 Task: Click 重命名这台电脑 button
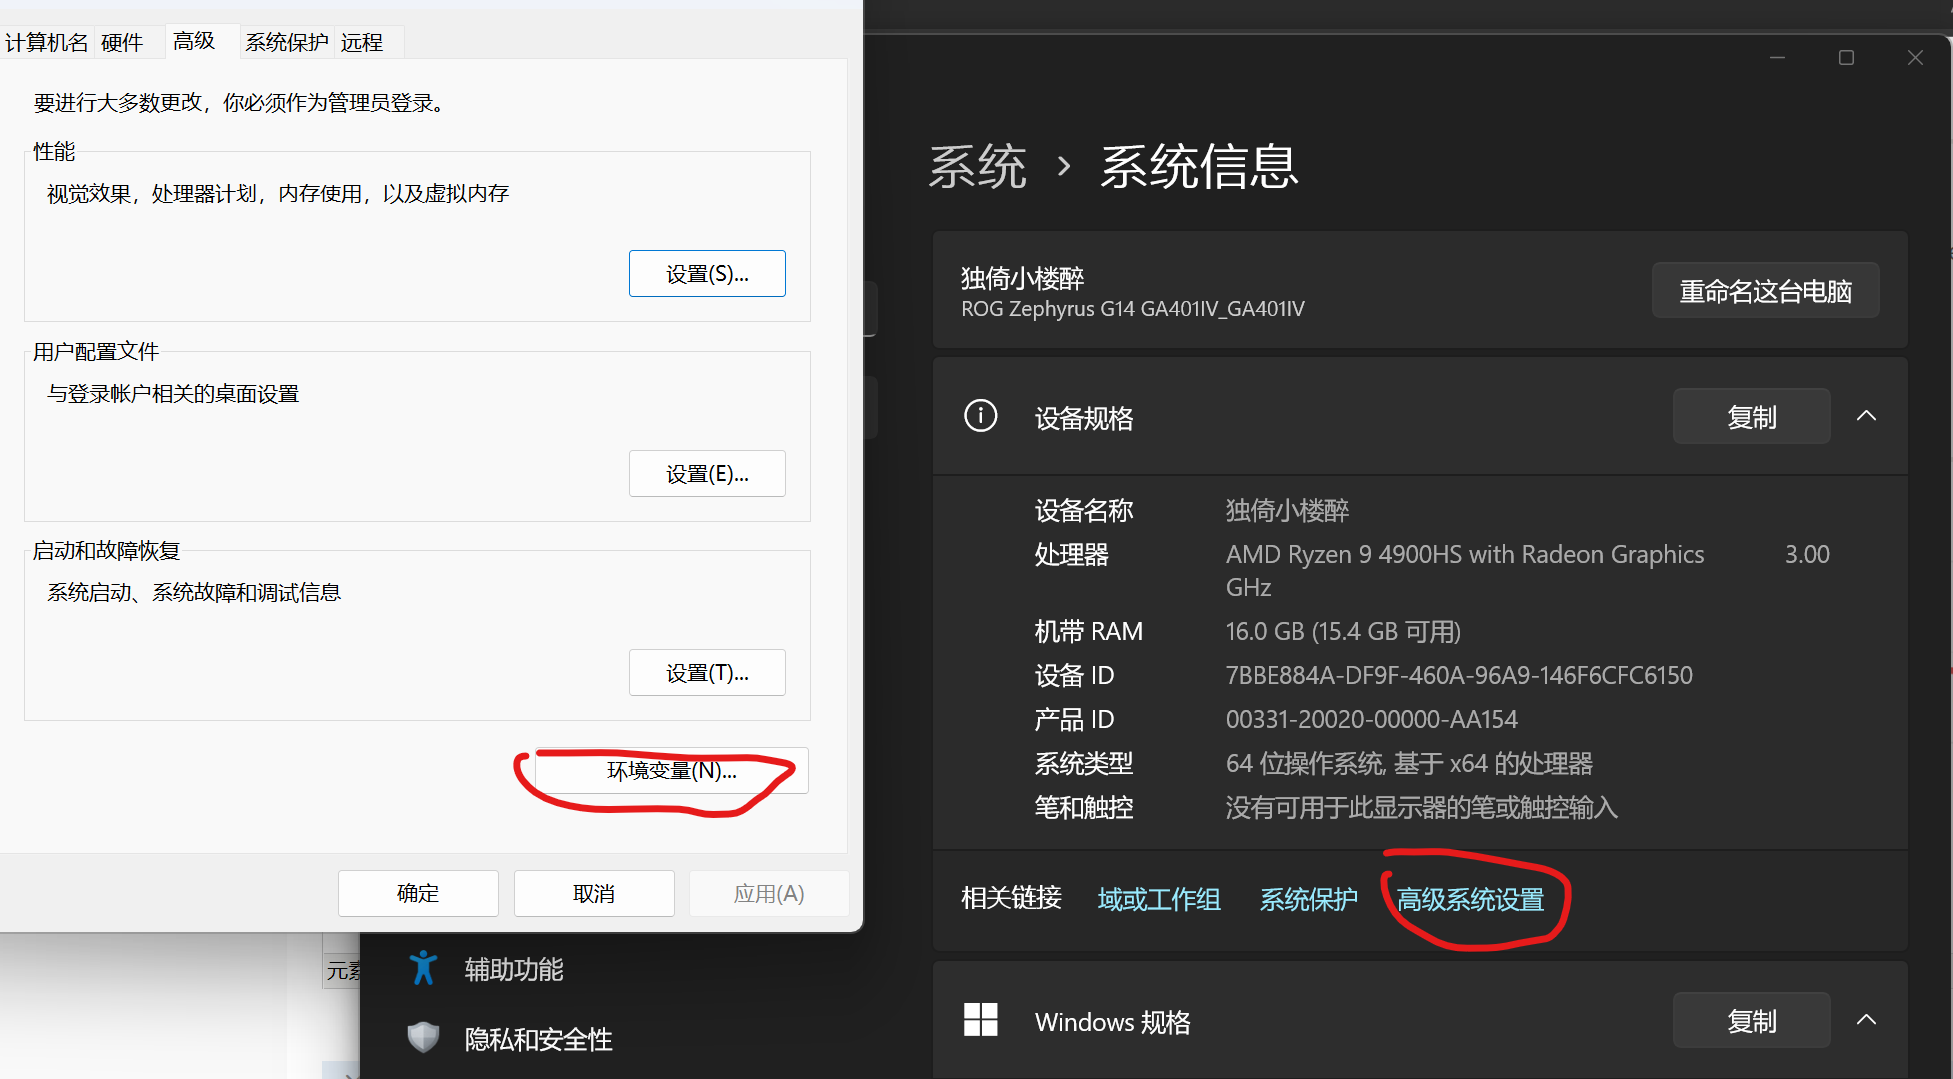tap(1765, 290)
